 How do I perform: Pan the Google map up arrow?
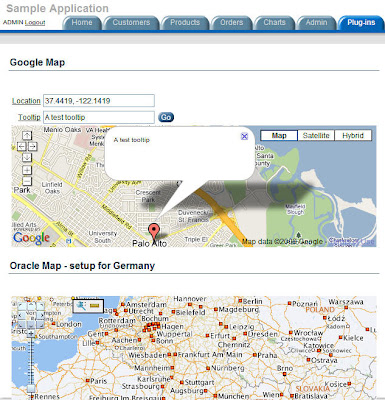(x=27, y=135)
